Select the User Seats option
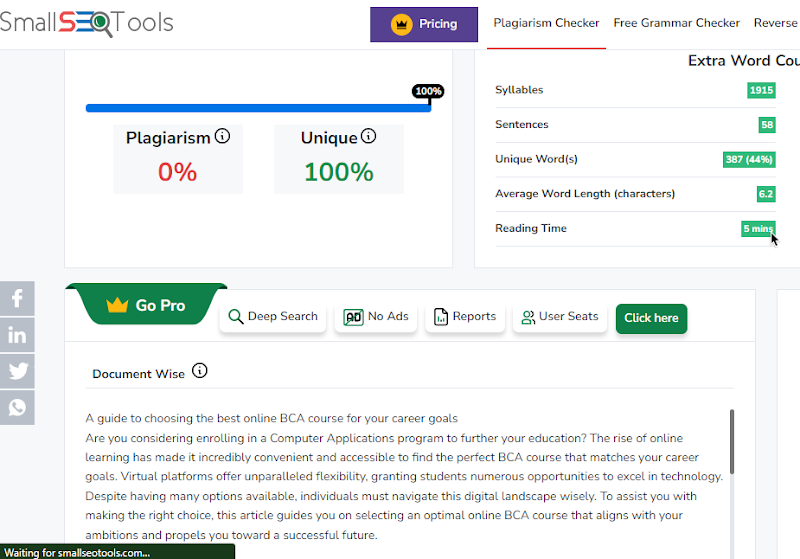 point(559,317)
